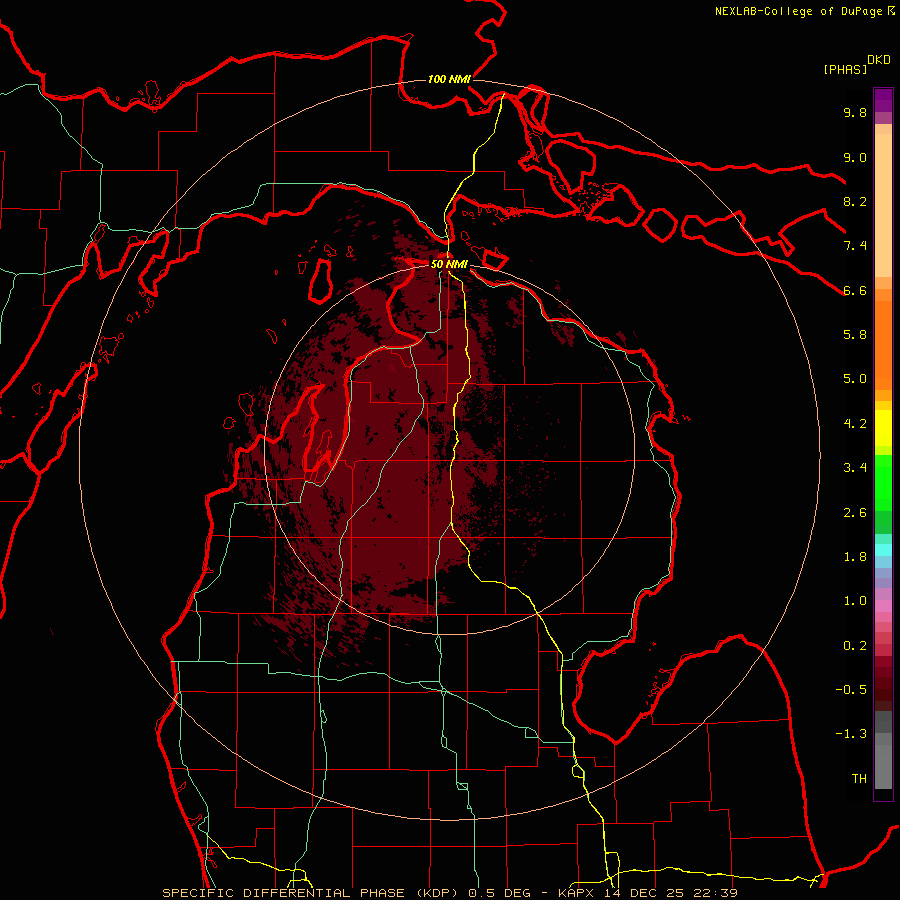900x900 pixels.
Task: Click the 50 NMI range ring label
Action: tap(449, 264)
